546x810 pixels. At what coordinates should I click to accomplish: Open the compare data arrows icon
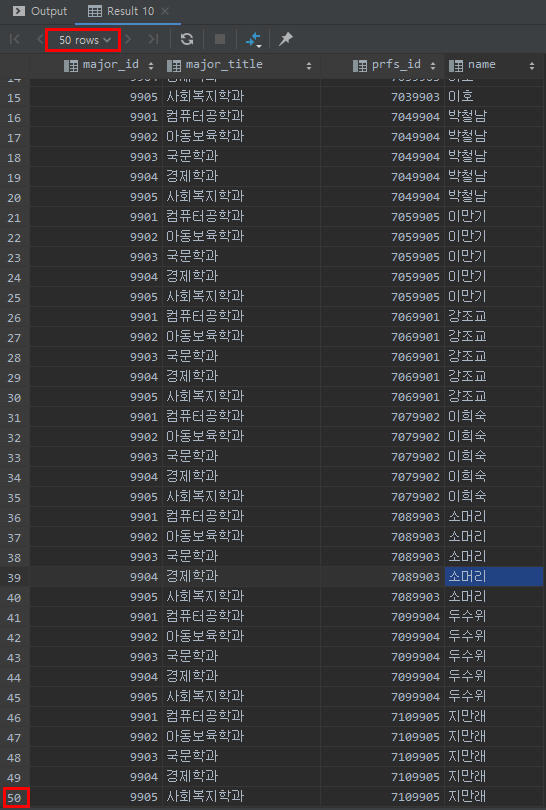pos(254,39)
